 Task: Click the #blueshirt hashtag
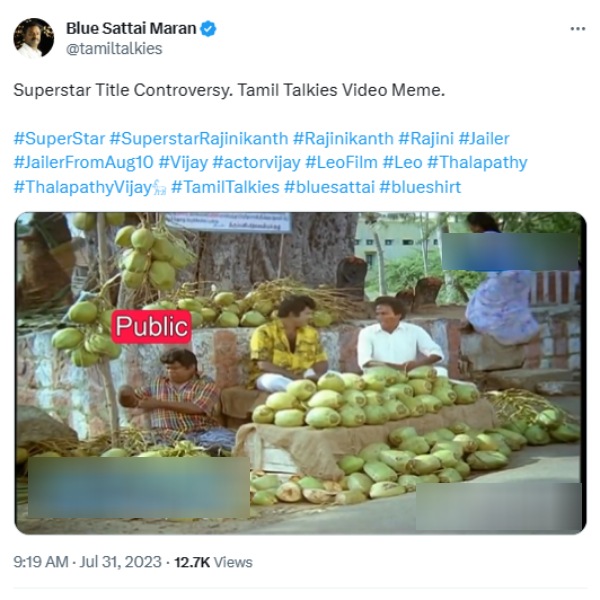coord(420,186)
